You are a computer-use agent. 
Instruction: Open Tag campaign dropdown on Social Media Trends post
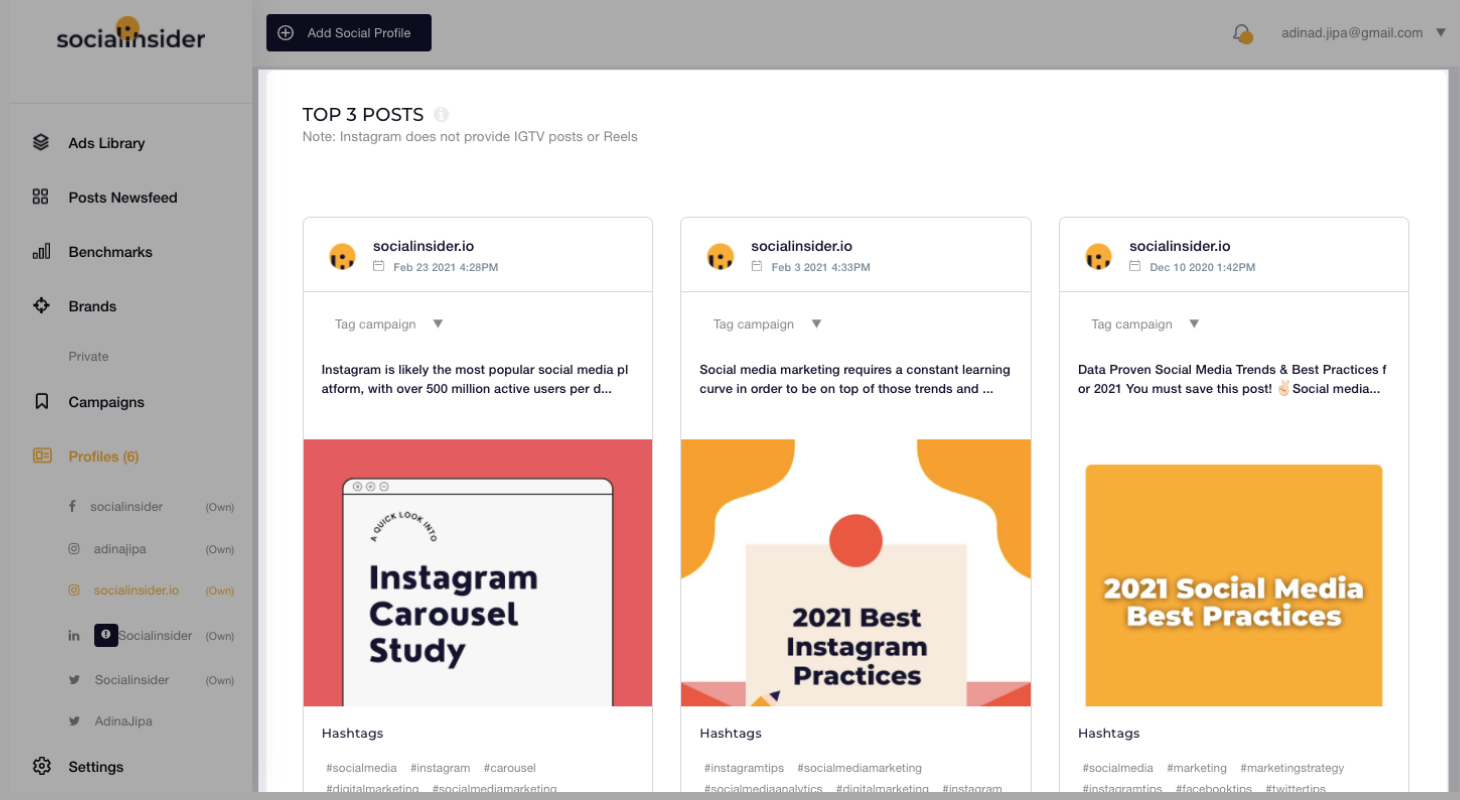(1145, 324)
